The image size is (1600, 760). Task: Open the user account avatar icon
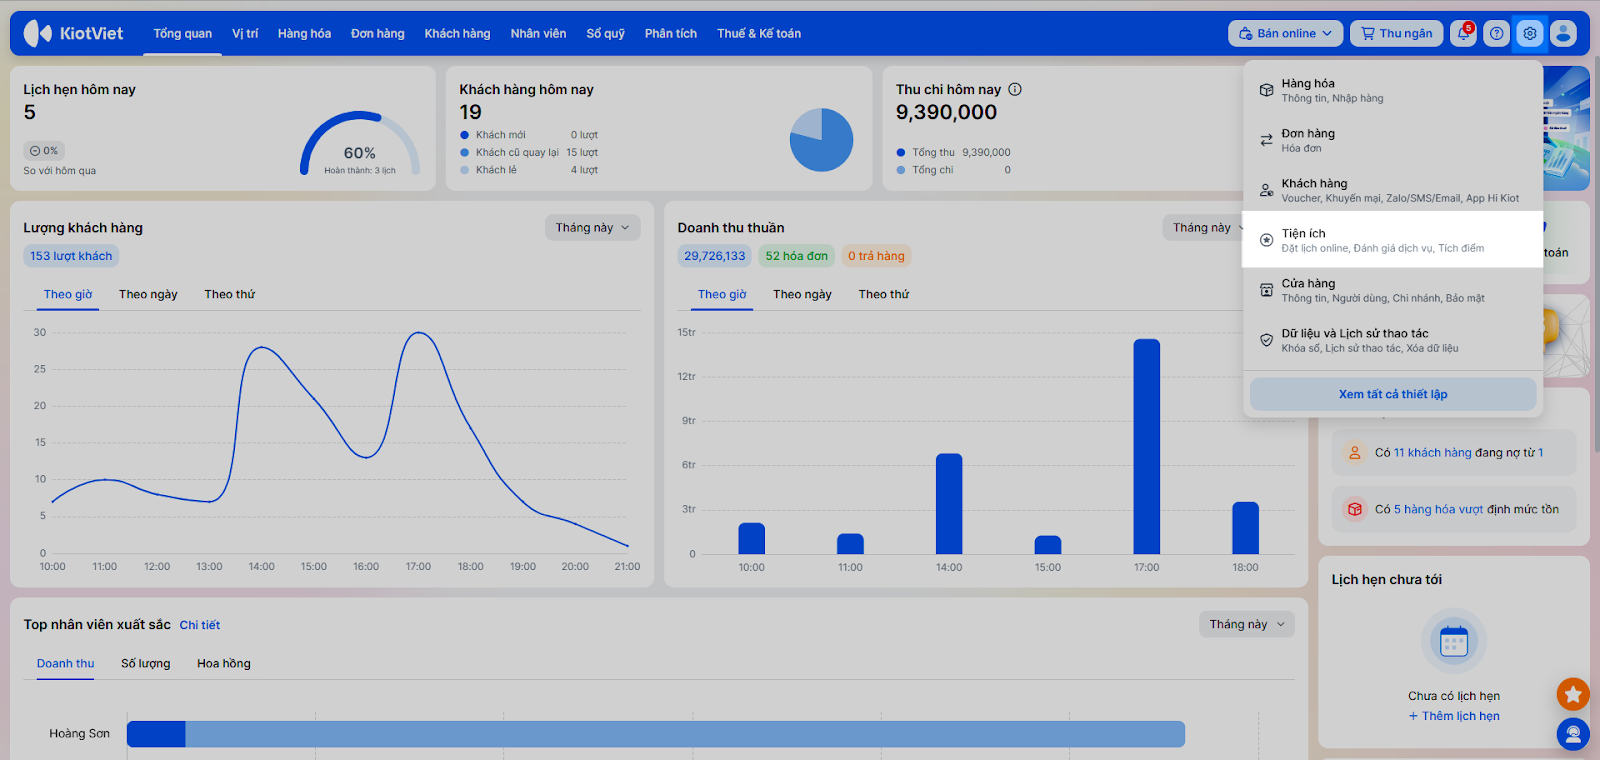1563,33
